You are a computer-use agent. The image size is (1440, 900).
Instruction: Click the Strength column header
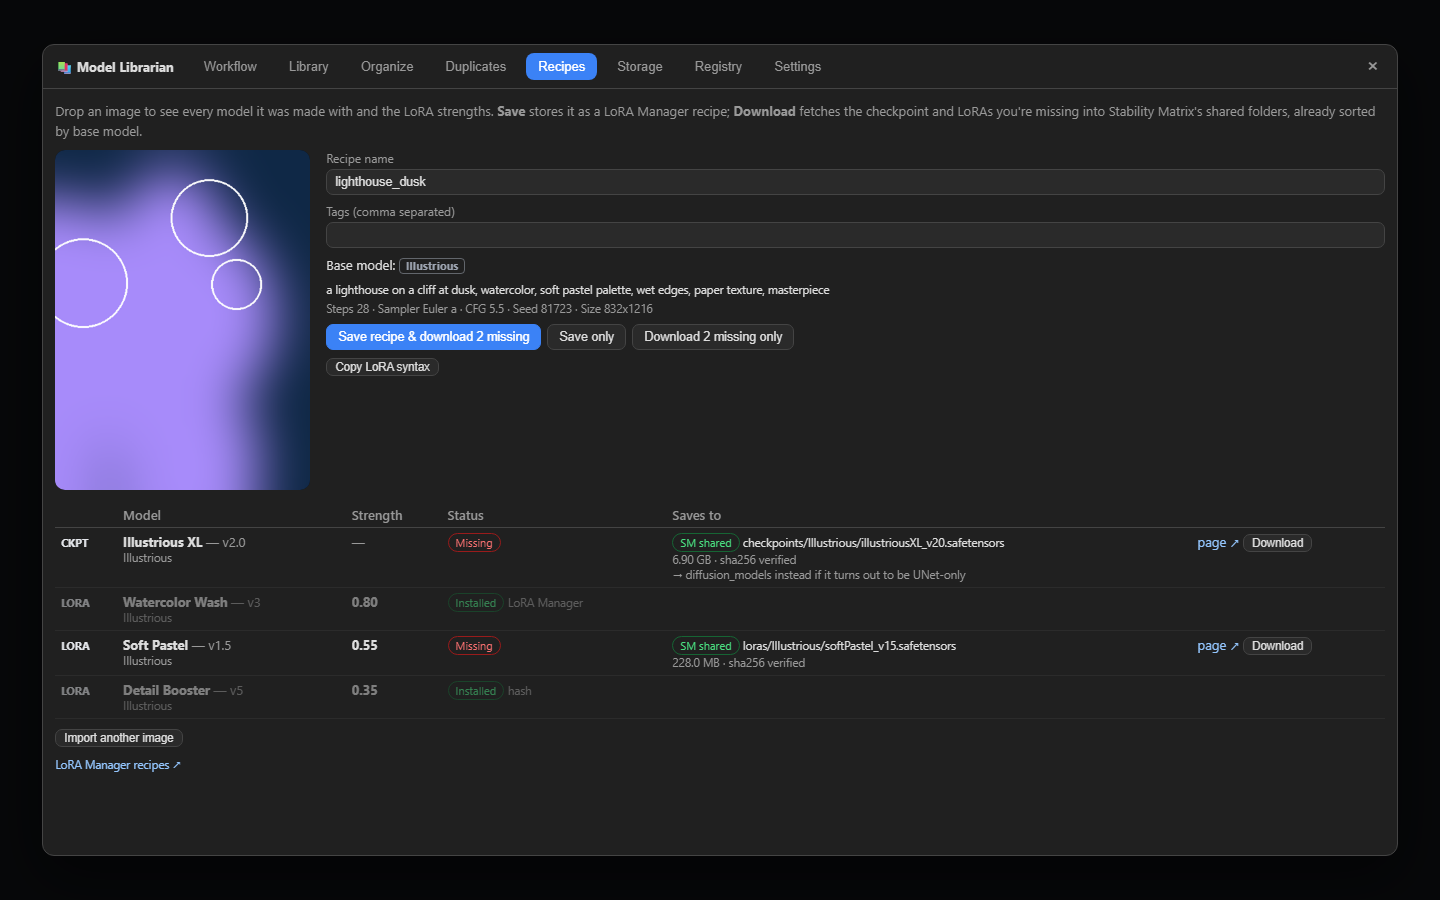(x=377, y=515)
